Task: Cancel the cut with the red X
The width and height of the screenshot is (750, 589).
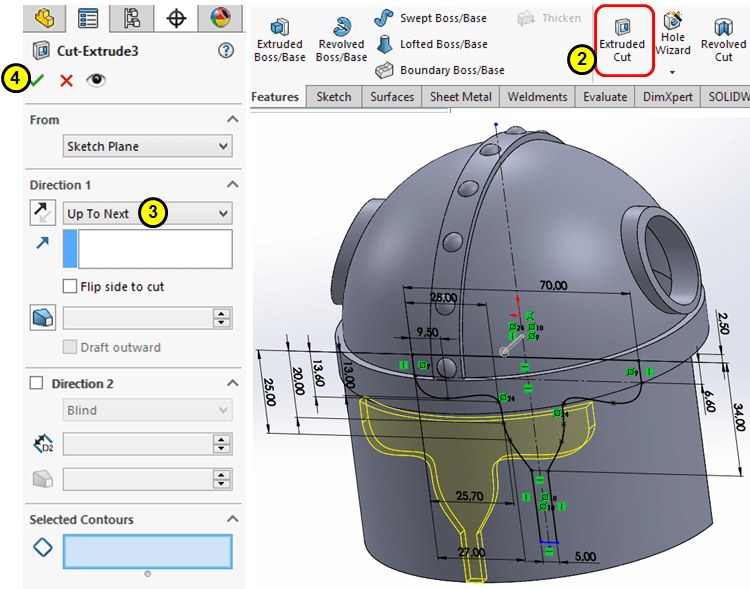Action: coord(66,80)
